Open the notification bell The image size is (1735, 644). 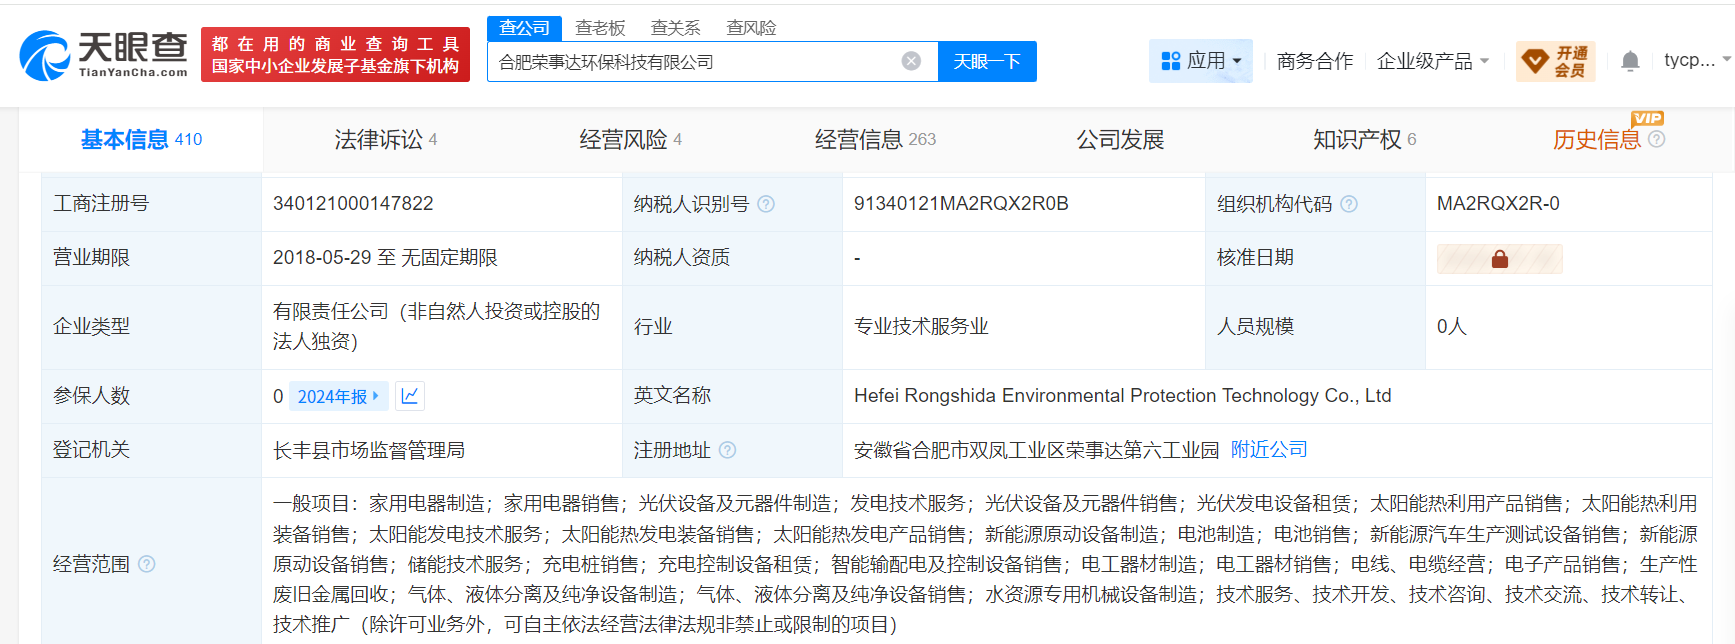point(1630,61)
